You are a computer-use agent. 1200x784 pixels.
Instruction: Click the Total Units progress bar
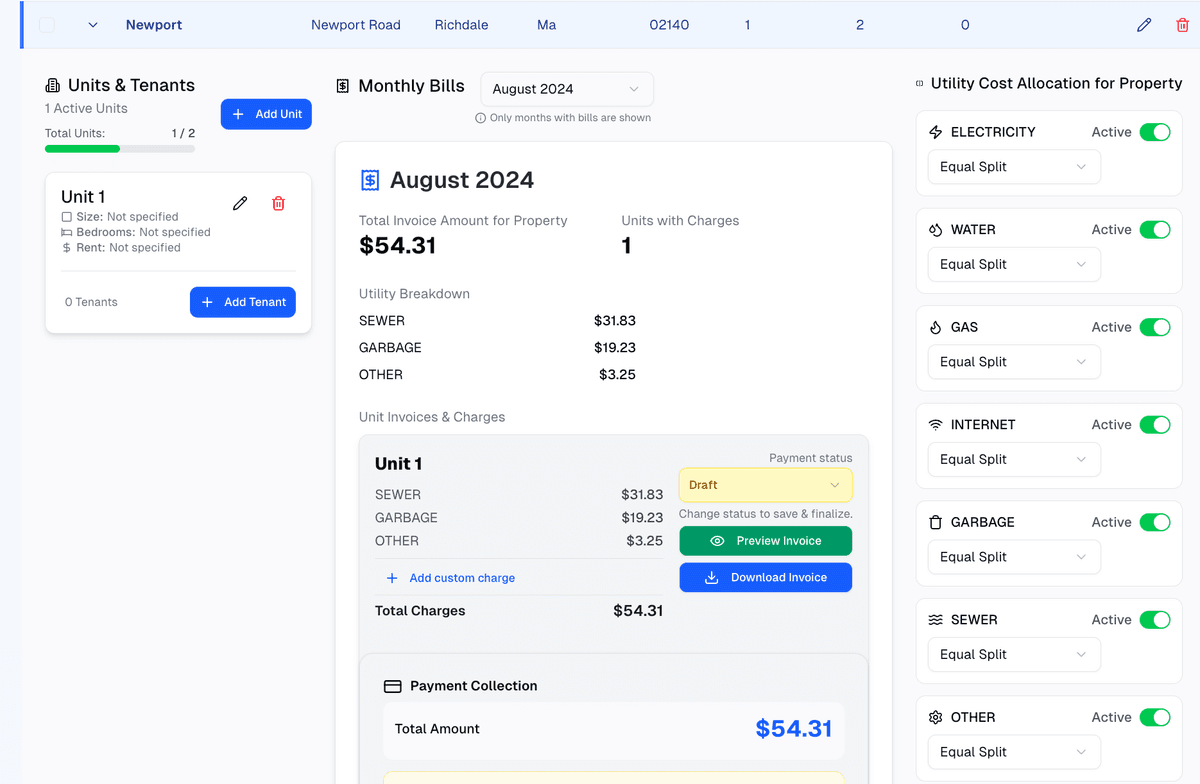point(120,149)
